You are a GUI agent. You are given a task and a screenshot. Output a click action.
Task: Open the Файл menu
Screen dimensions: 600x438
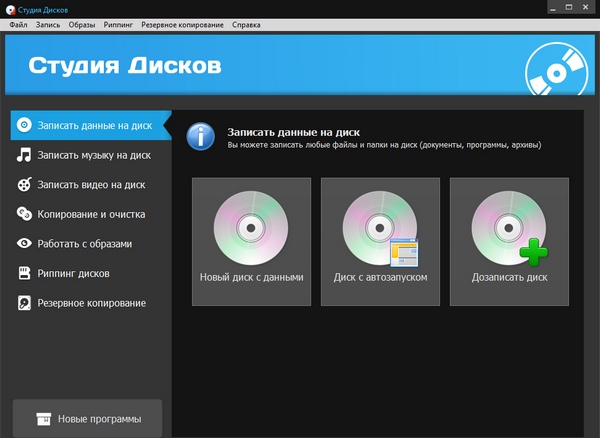tap(18, 23)
